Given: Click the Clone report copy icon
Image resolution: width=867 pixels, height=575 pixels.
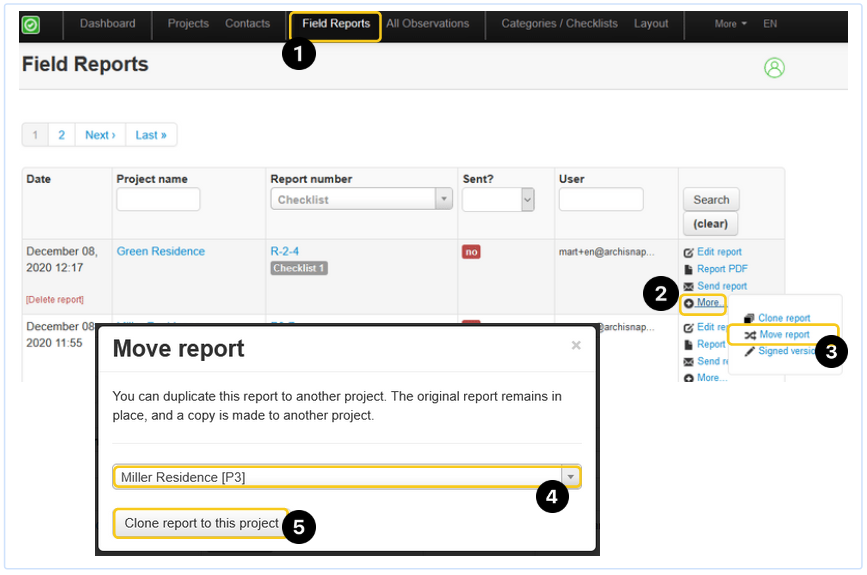Looking at the screenshot, I should click(x=749, y=319).
